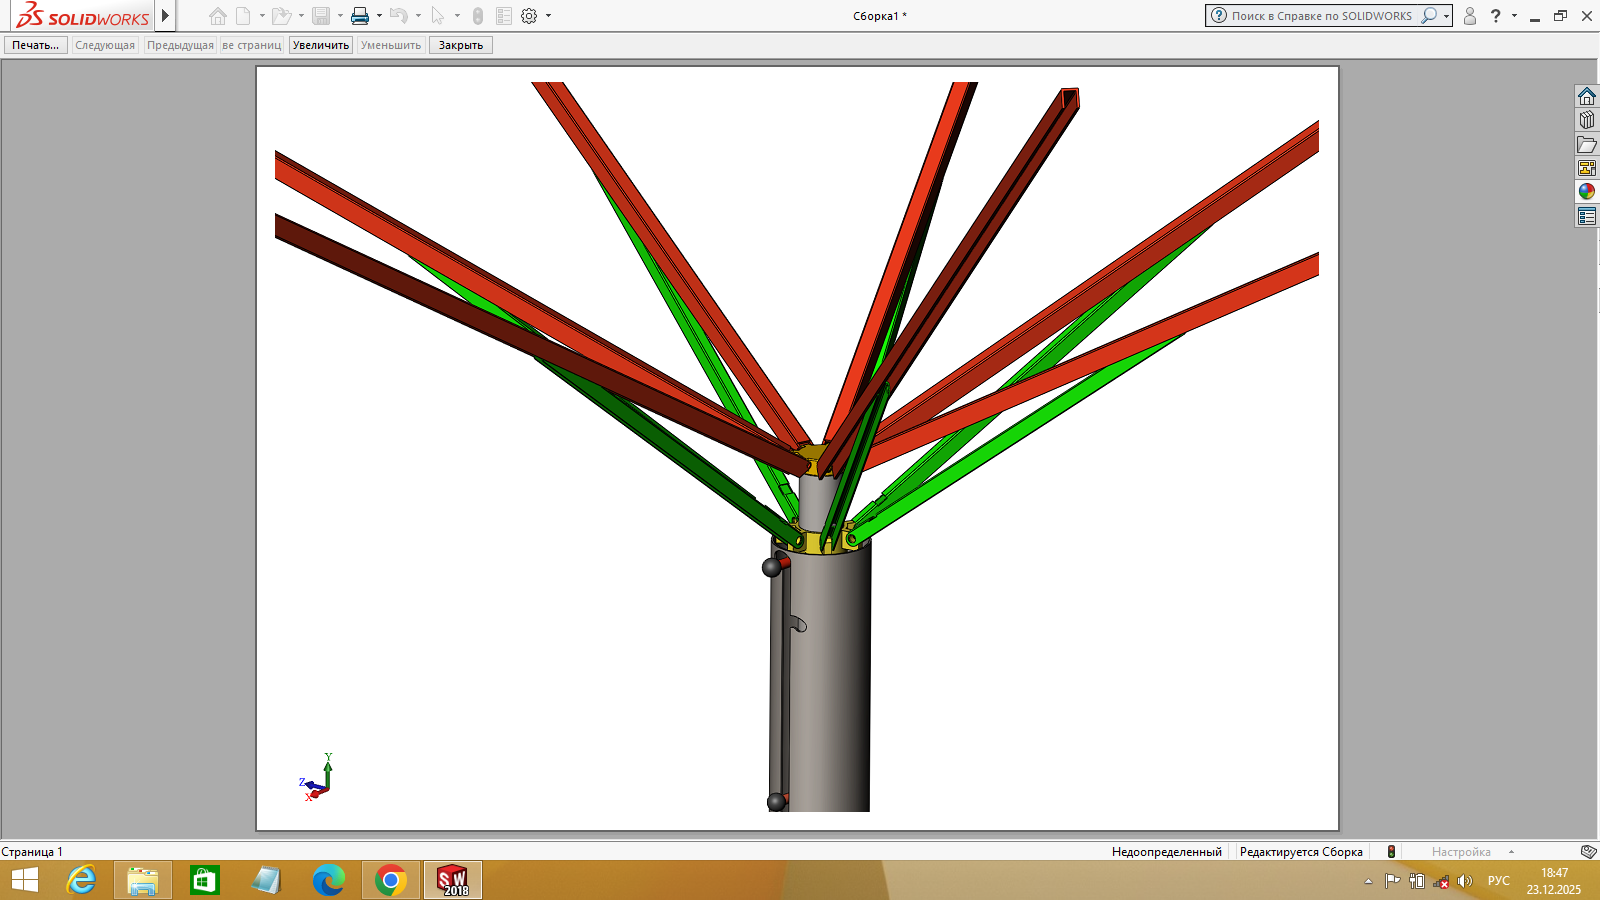Click the Страница 1 status text

32,852
